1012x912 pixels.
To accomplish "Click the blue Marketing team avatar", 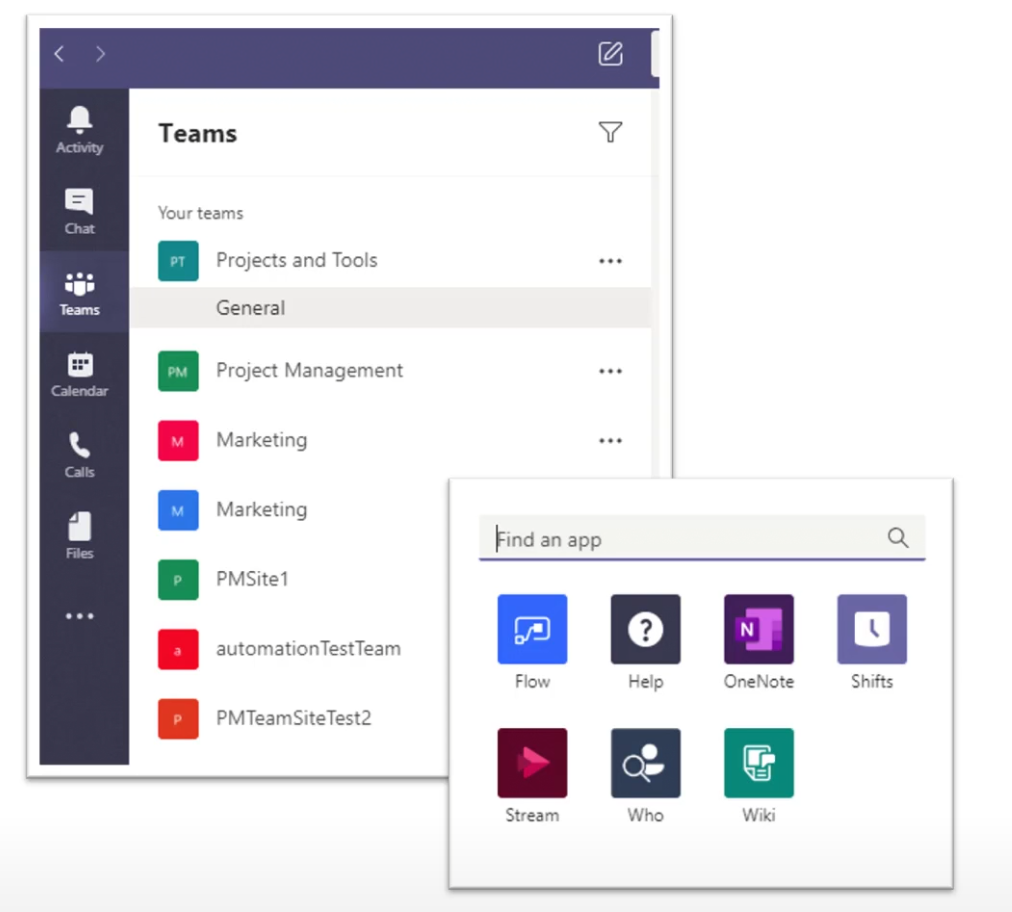I will 178,511.
